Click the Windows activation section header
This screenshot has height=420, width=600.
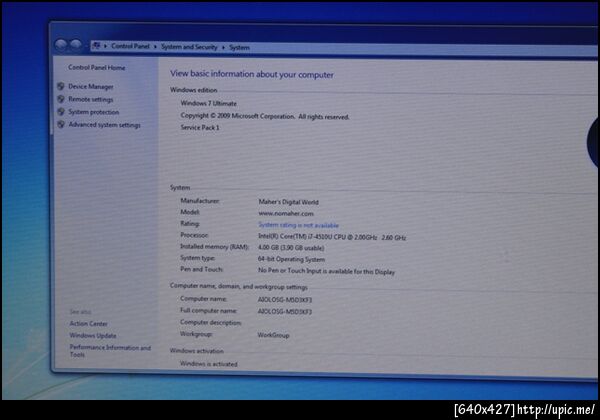197,351
